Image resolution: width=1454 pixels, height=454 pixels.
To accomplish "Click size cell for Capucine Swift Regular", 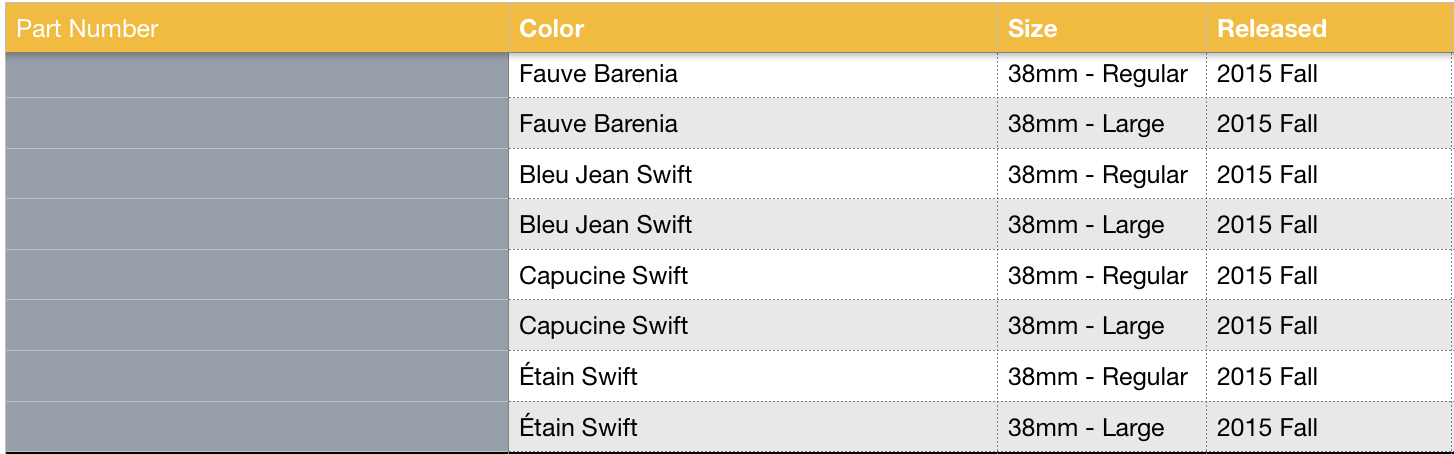I will click(1102, 275).
